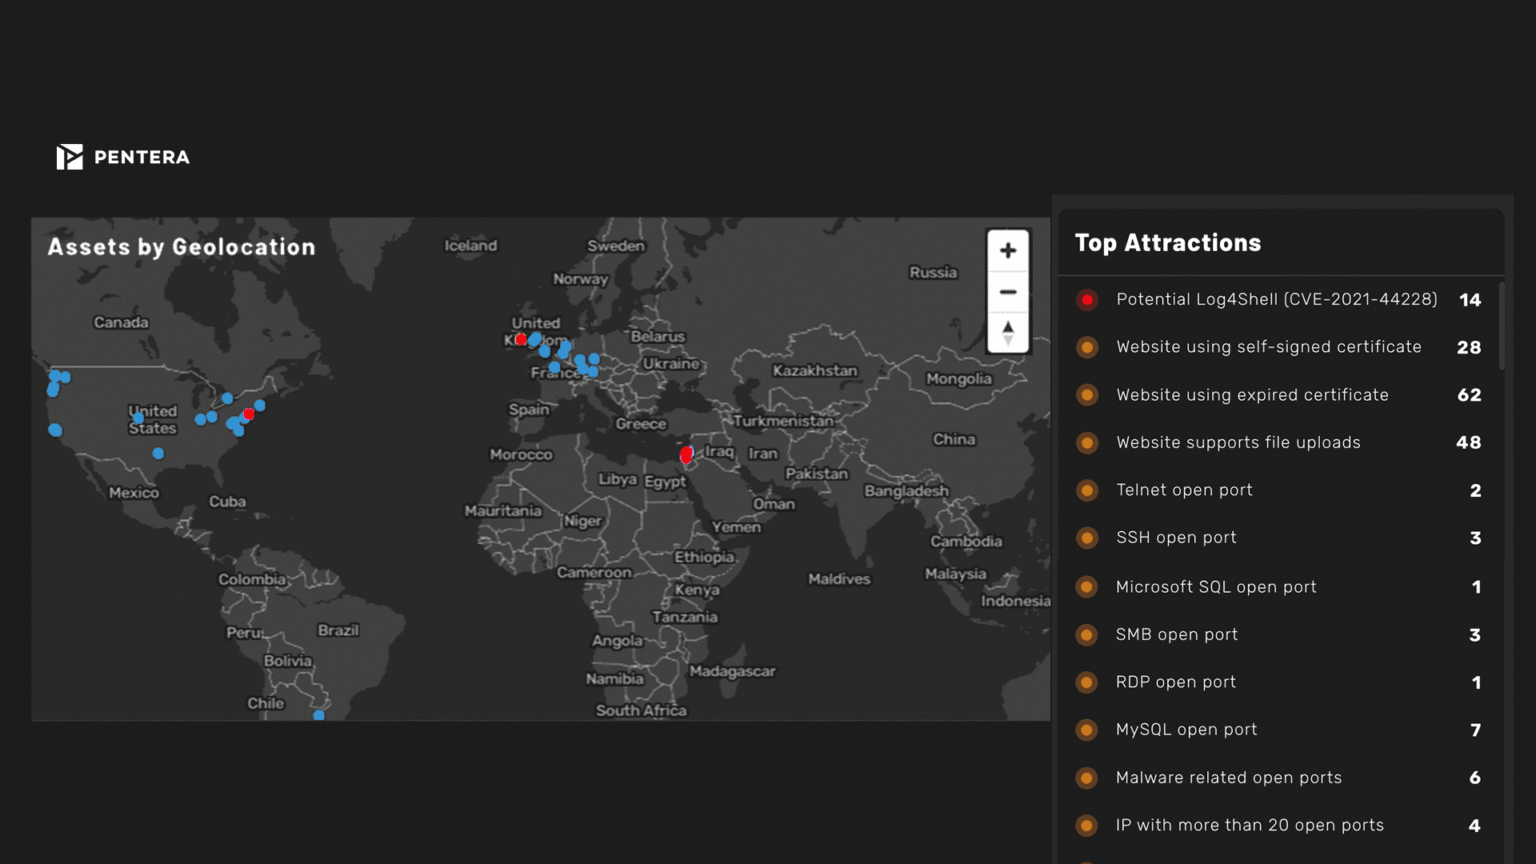Click the red asset marker near Israel
The width and height of the screenshot is (1536, 864).
(x=687, y=455)
